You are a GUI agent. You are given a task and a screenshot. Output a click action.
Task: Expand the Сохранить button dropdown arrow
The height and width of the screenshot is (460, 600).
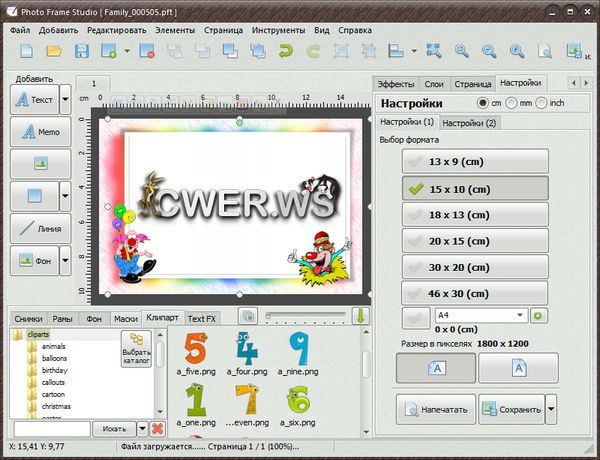click(551, 409)
